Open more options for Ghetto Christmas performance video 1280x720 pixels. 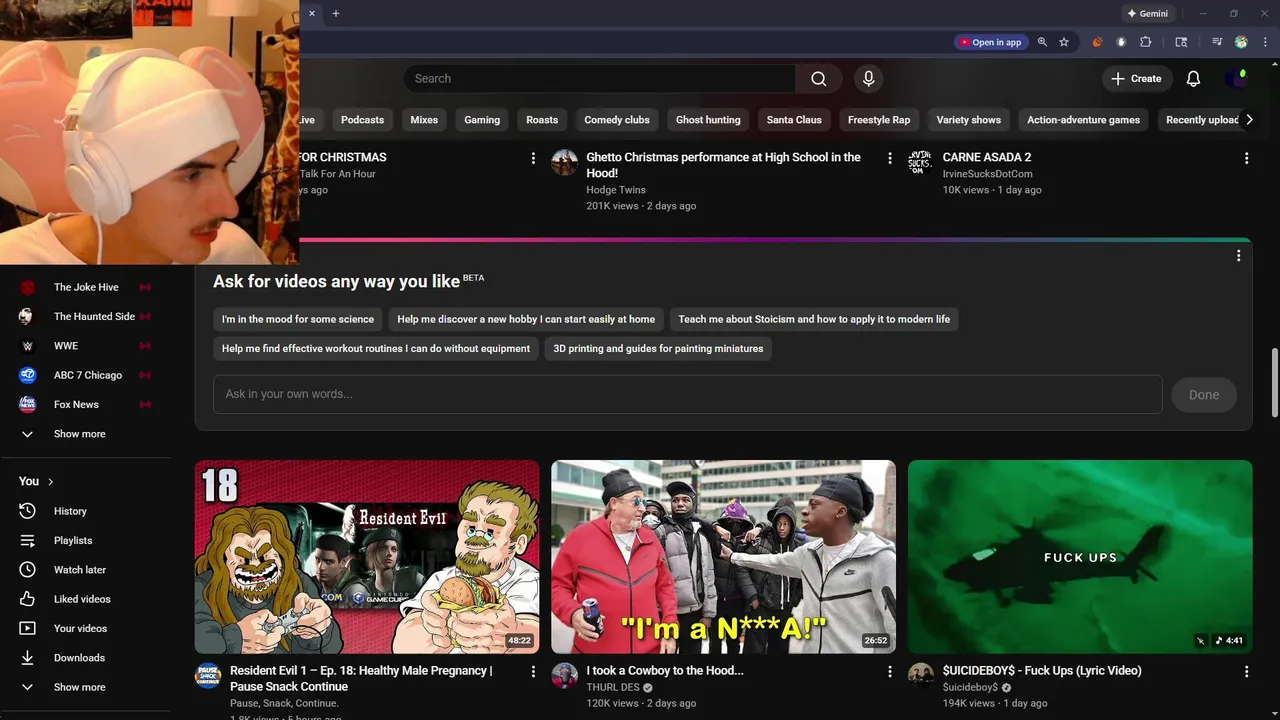tap(889, 158)
